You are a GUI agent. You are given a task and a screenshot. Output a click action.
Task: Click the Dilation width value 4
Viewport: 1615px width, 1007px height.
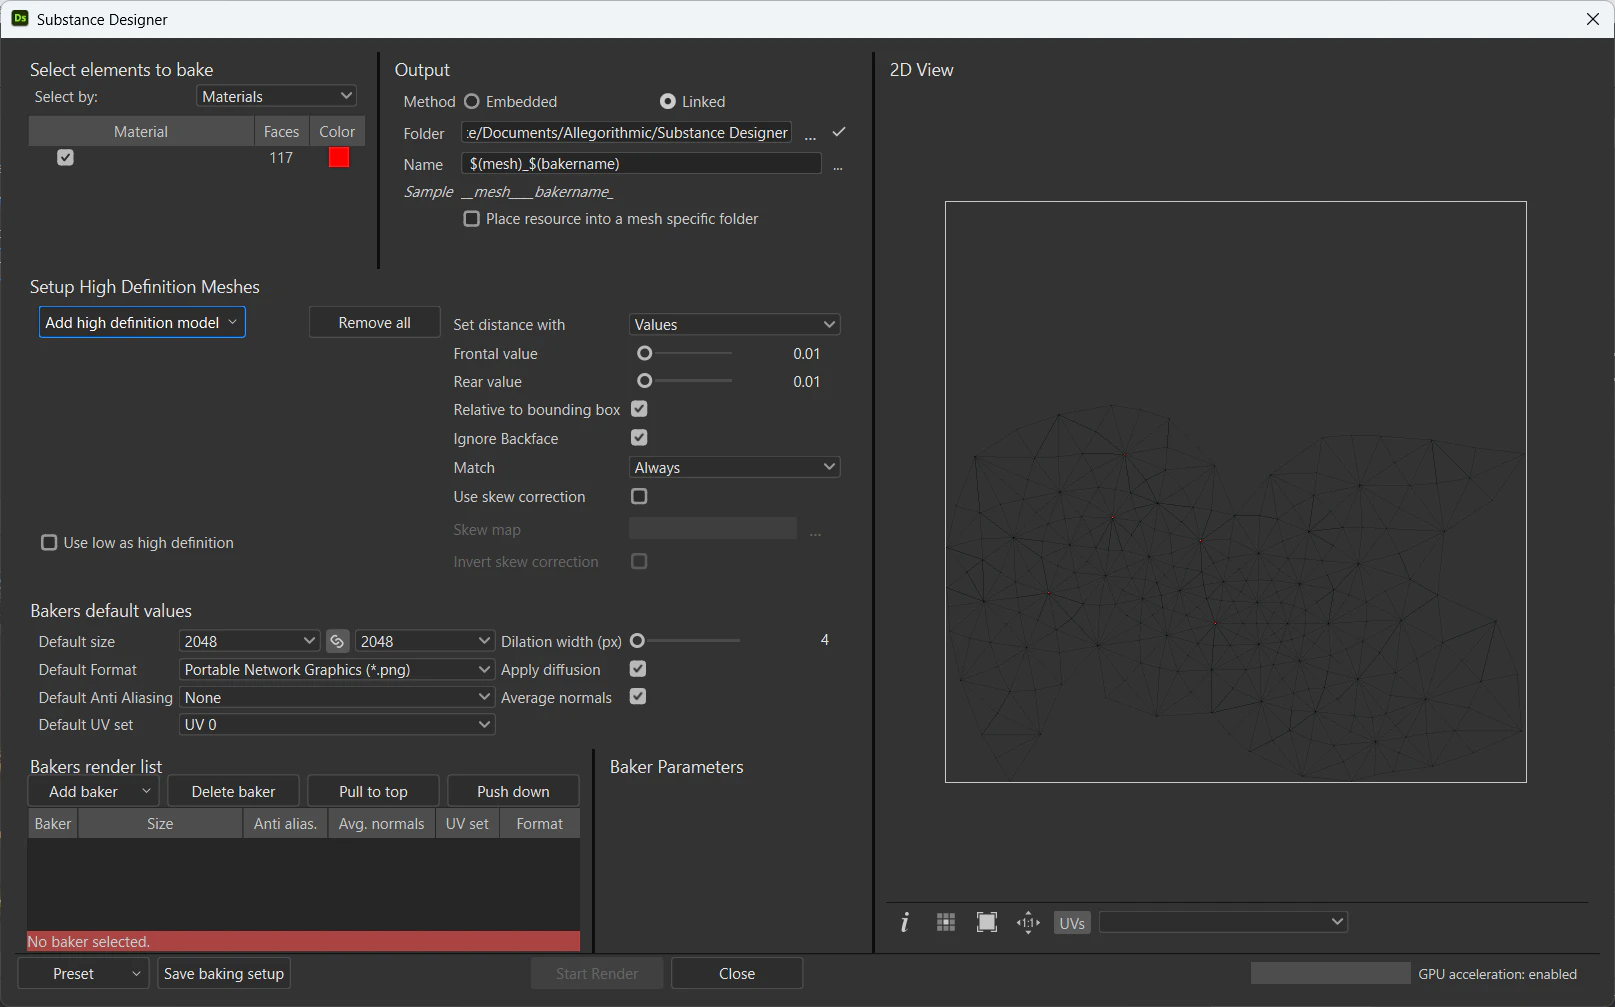825,640
